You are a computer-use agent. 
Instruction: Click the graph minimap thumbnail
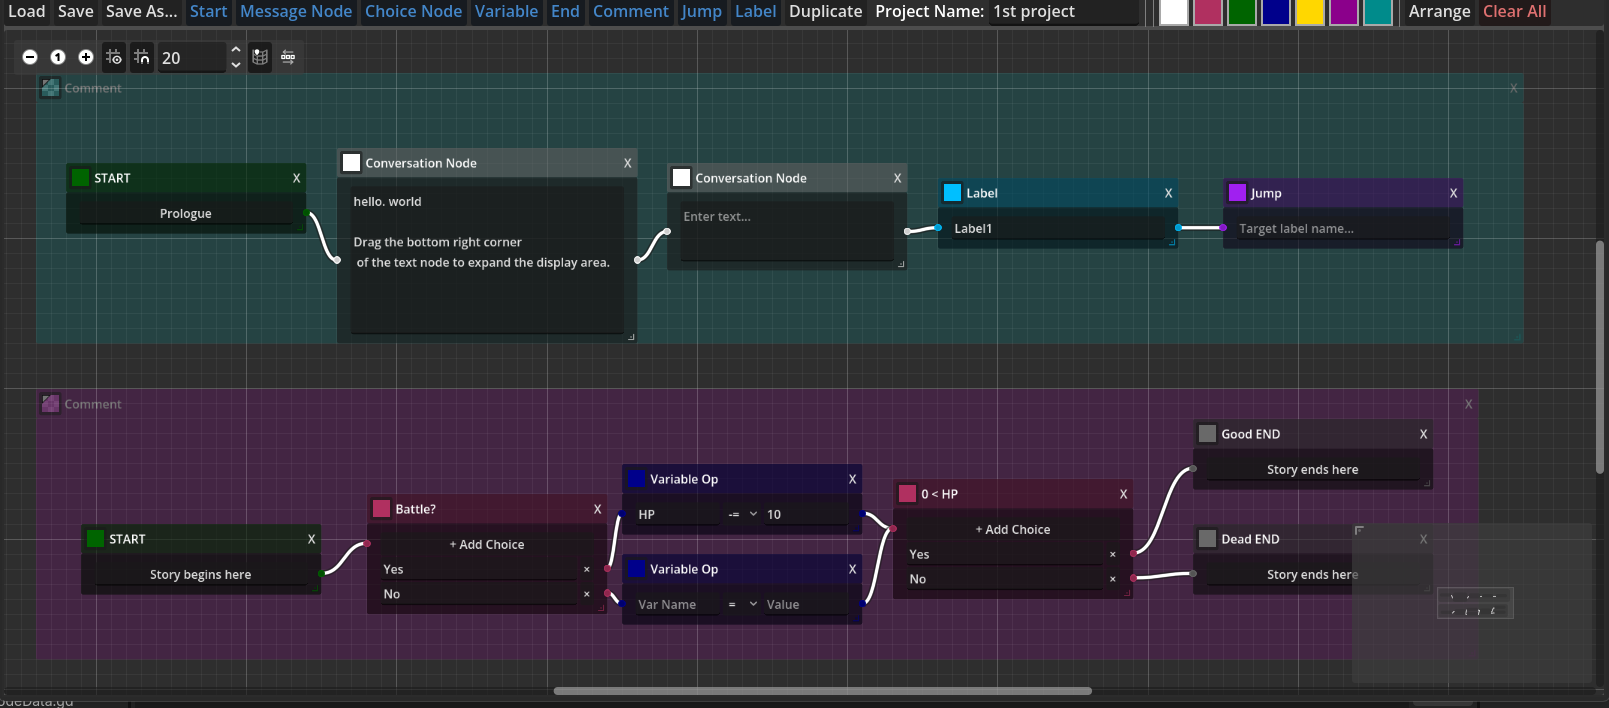[1471, 603]
